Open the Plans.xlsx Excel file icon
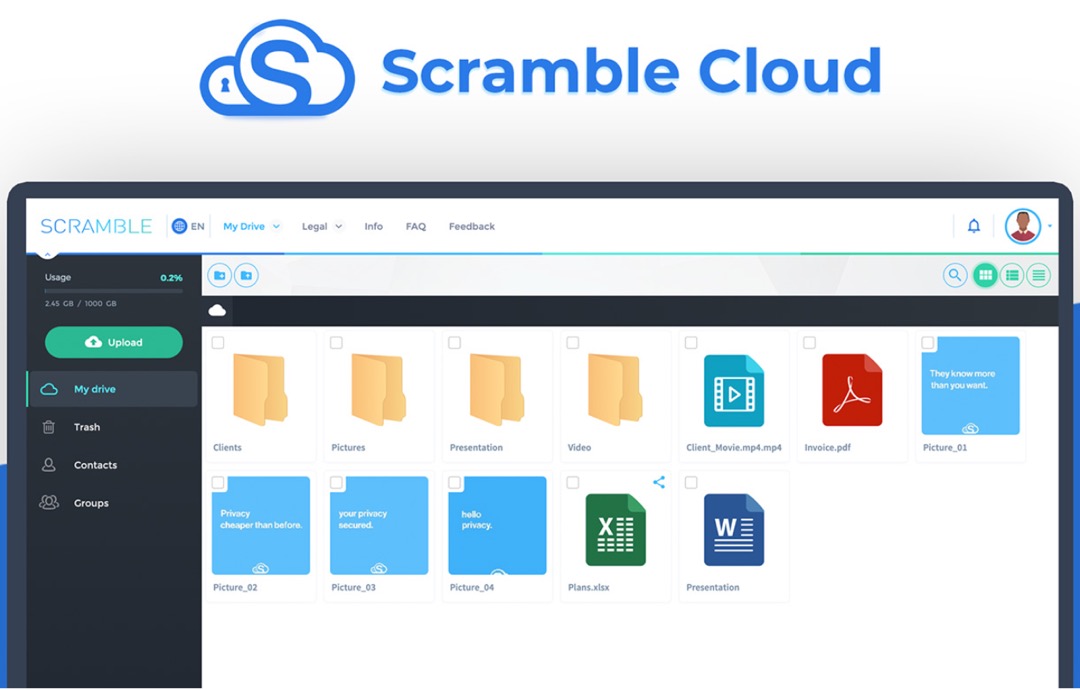 click(x=615, y=530)
